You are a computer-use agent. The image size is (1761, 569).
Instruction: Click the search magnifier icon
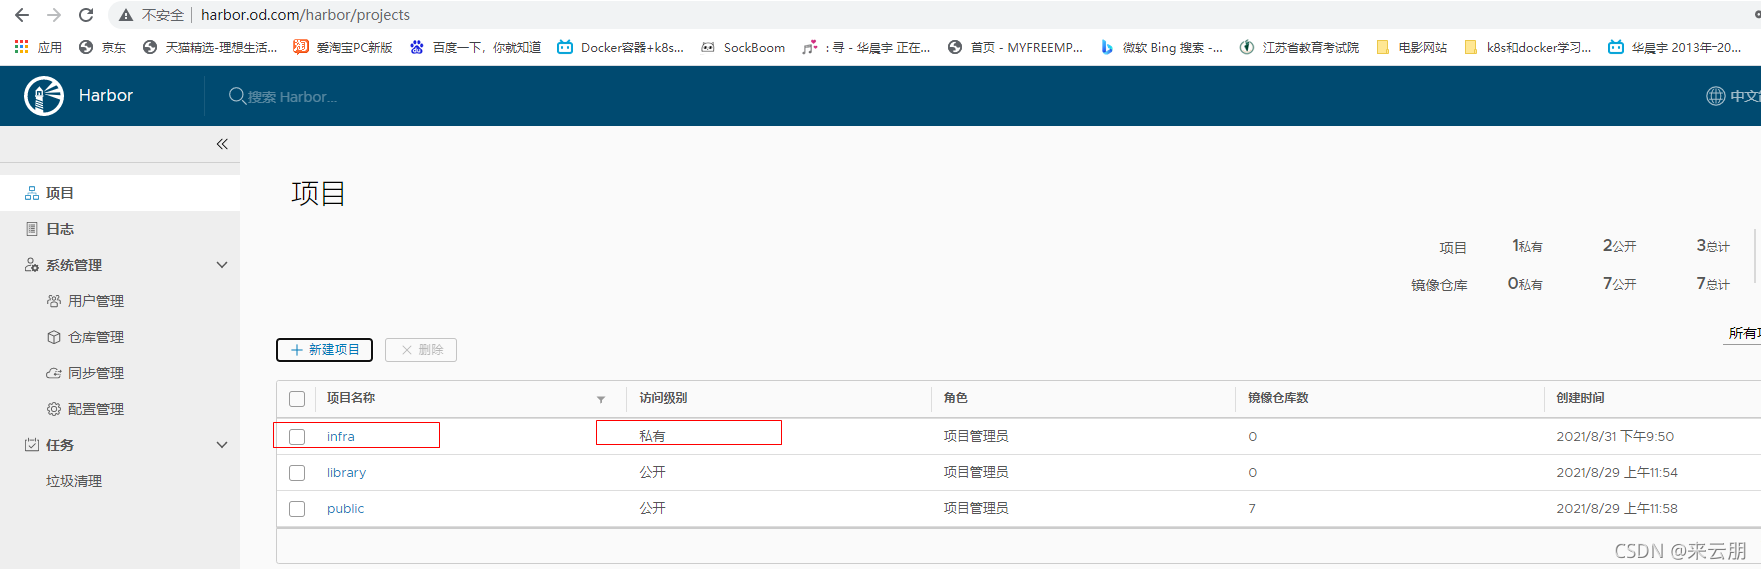[x=237, y=96]
